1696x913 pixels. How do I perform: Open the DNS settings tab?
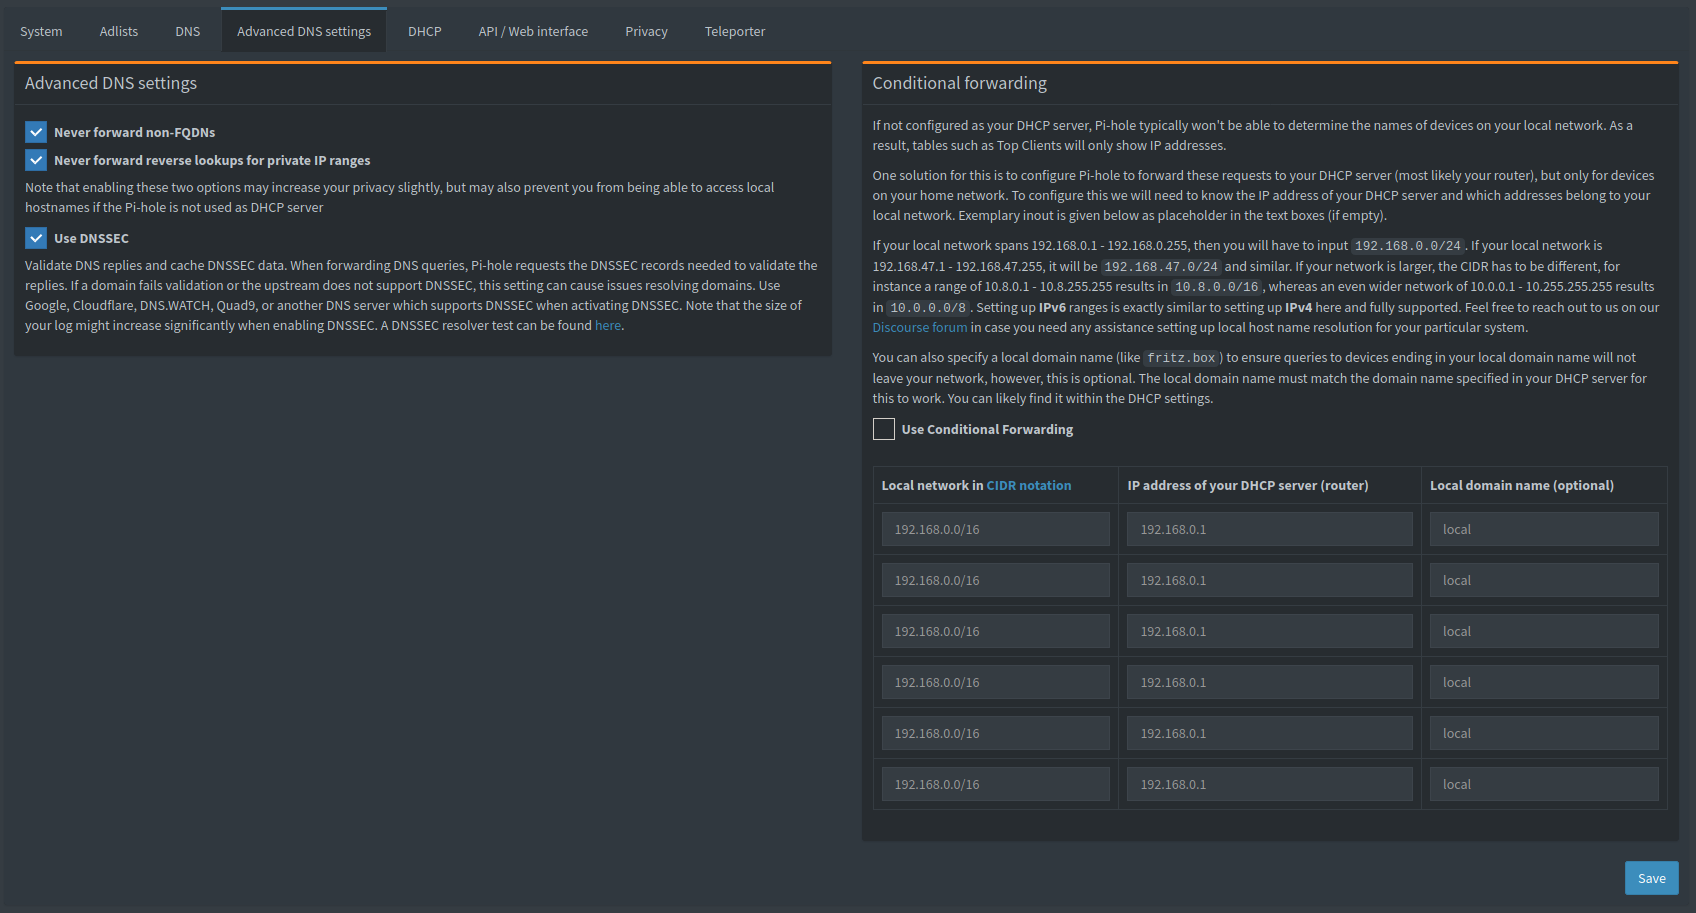click(187, 31)
